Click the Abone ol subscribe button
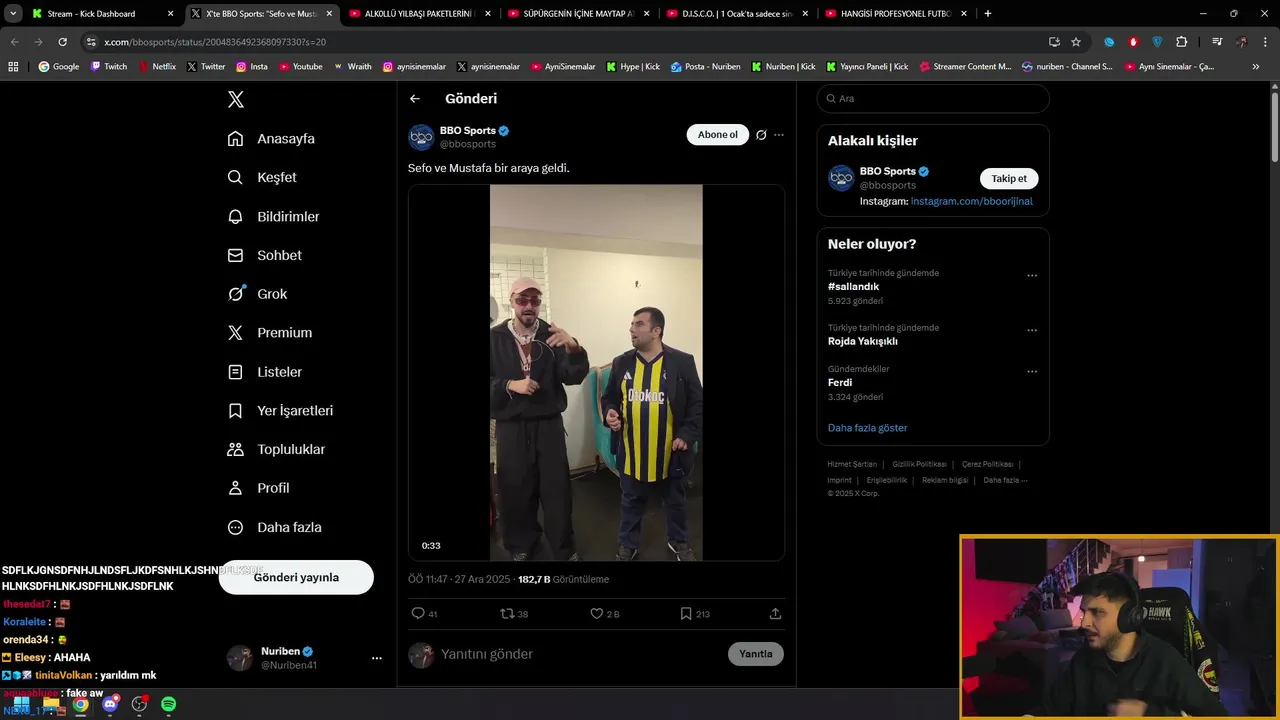This screenshot has width=1280, height=720. (717, 135)
